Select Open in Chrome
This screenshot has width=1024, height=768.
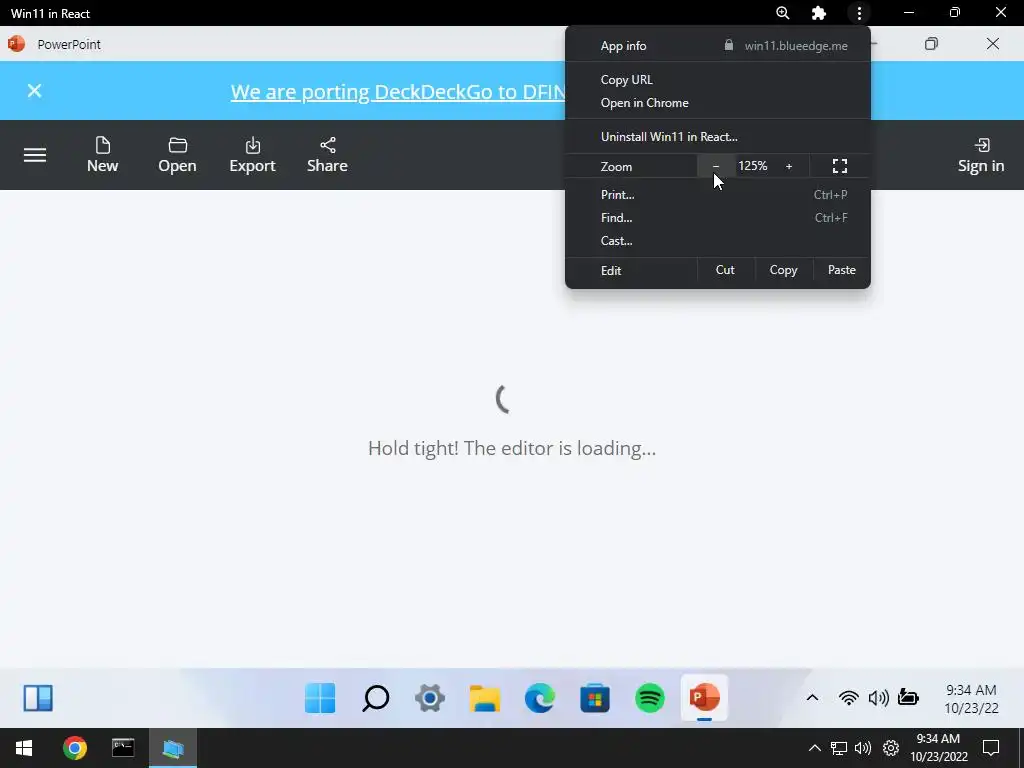coord(718,103)
